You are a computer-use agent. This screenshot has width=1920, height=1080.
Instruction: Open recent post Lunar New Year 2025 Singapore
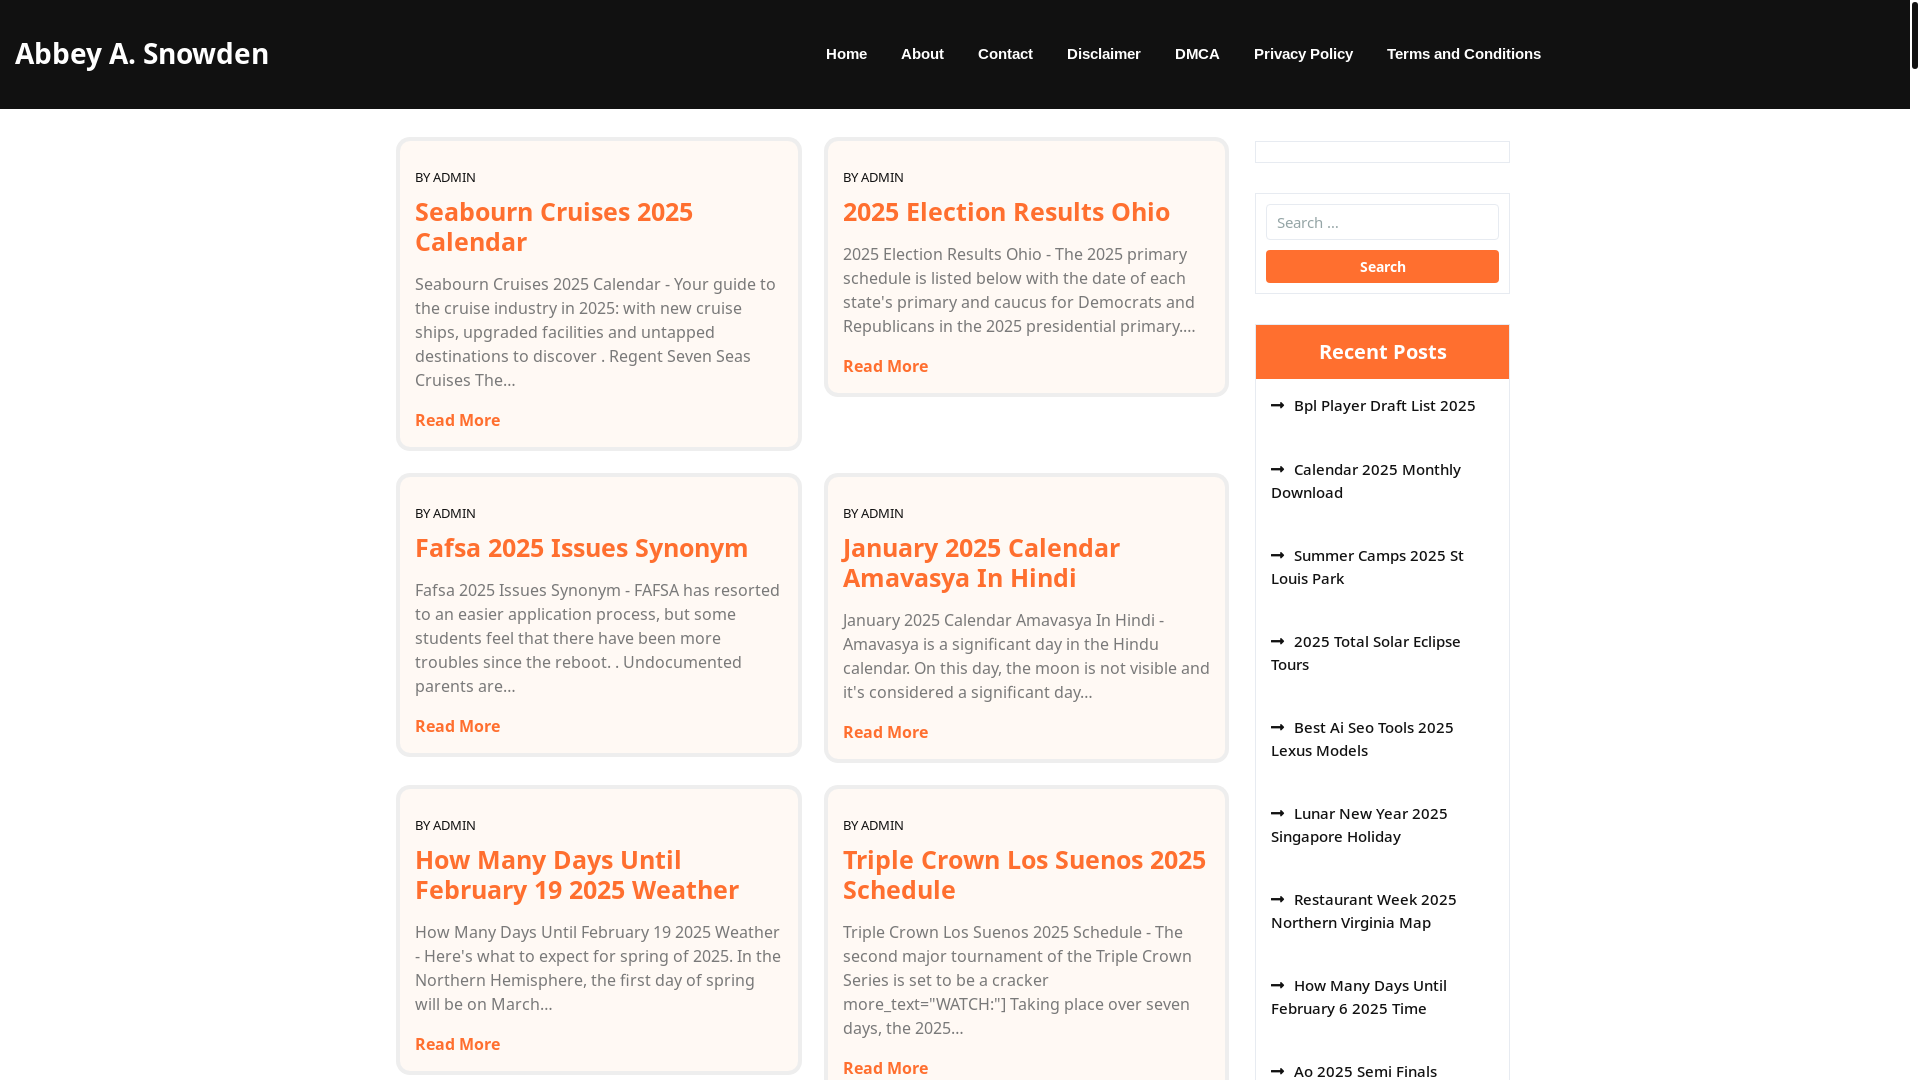pyautogui.click(x=1359, y=825)
